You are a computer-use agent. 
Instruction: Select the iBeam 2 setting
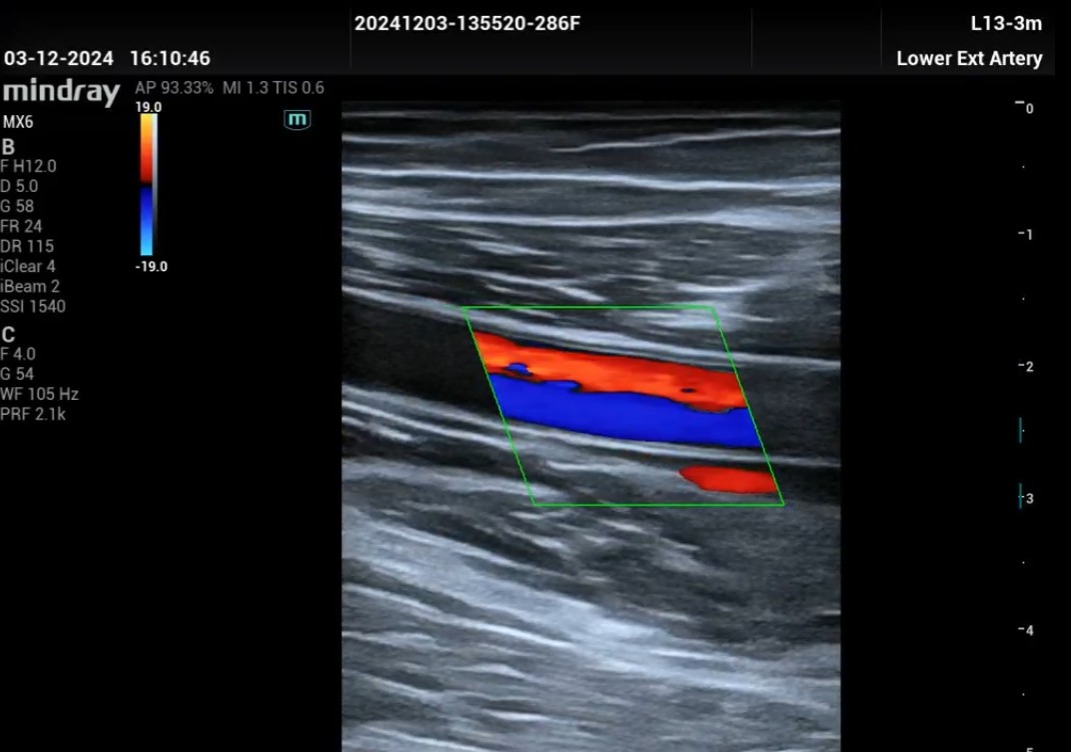[x=30, y=286]
